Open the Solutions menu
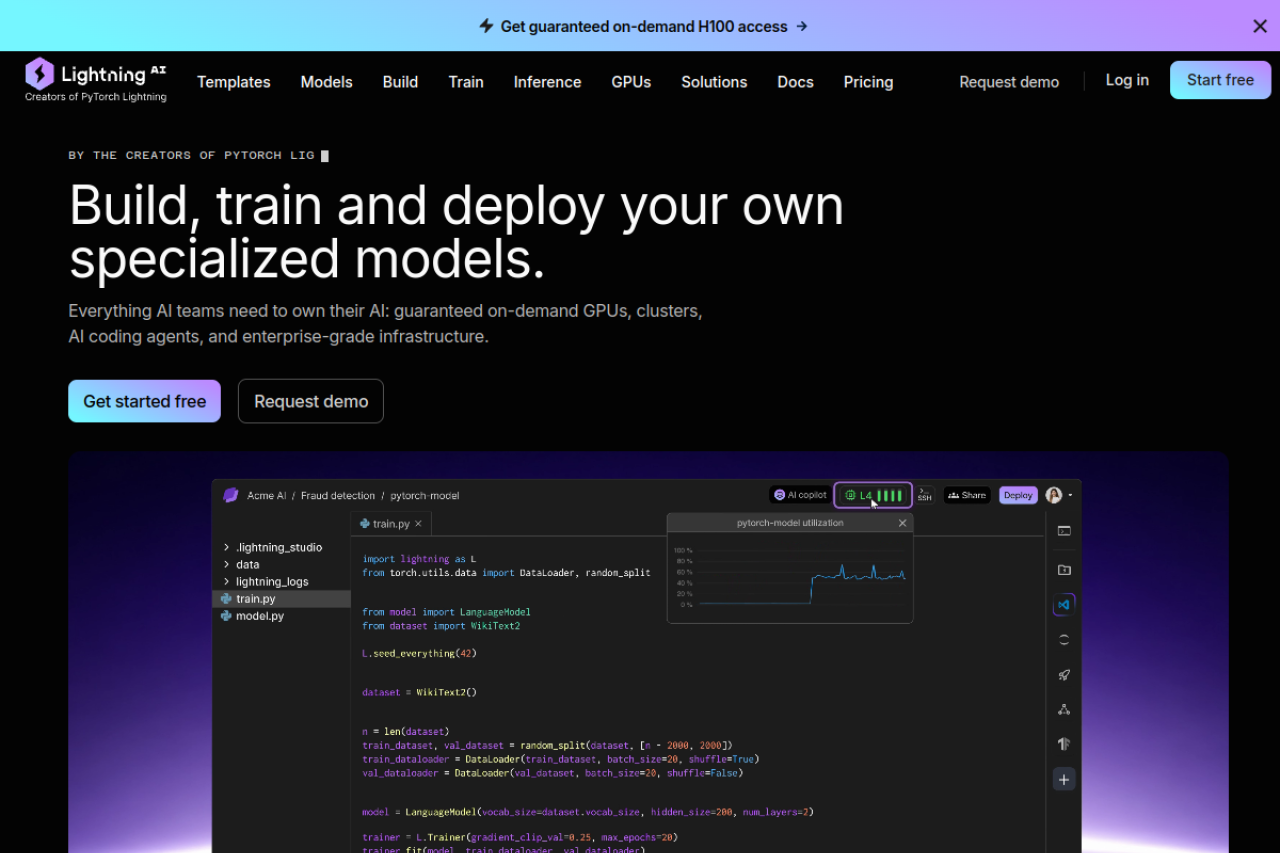Screen dimensions: 1280x853 (x=714, y=82)
